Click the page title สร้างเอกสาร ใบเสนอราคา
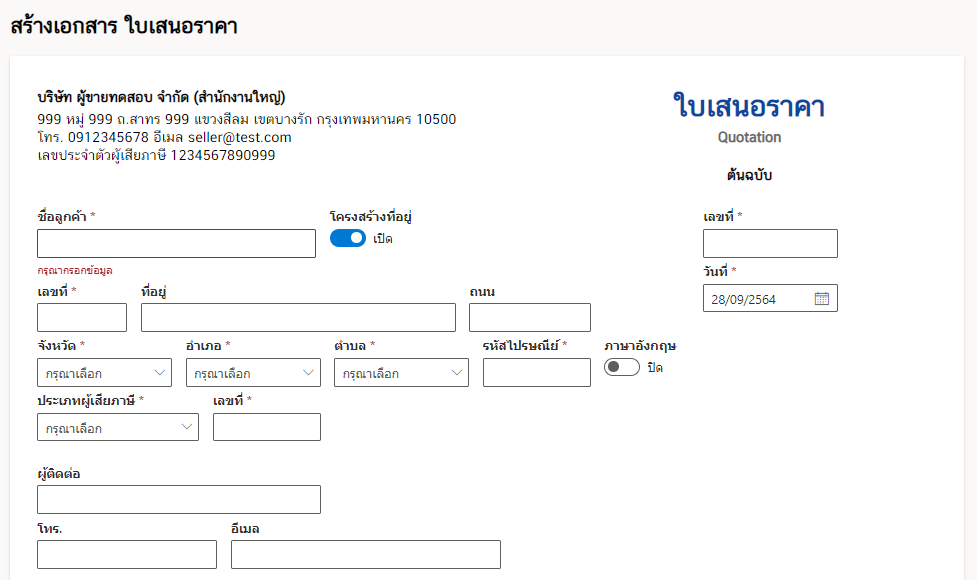 tap(124, 26)
